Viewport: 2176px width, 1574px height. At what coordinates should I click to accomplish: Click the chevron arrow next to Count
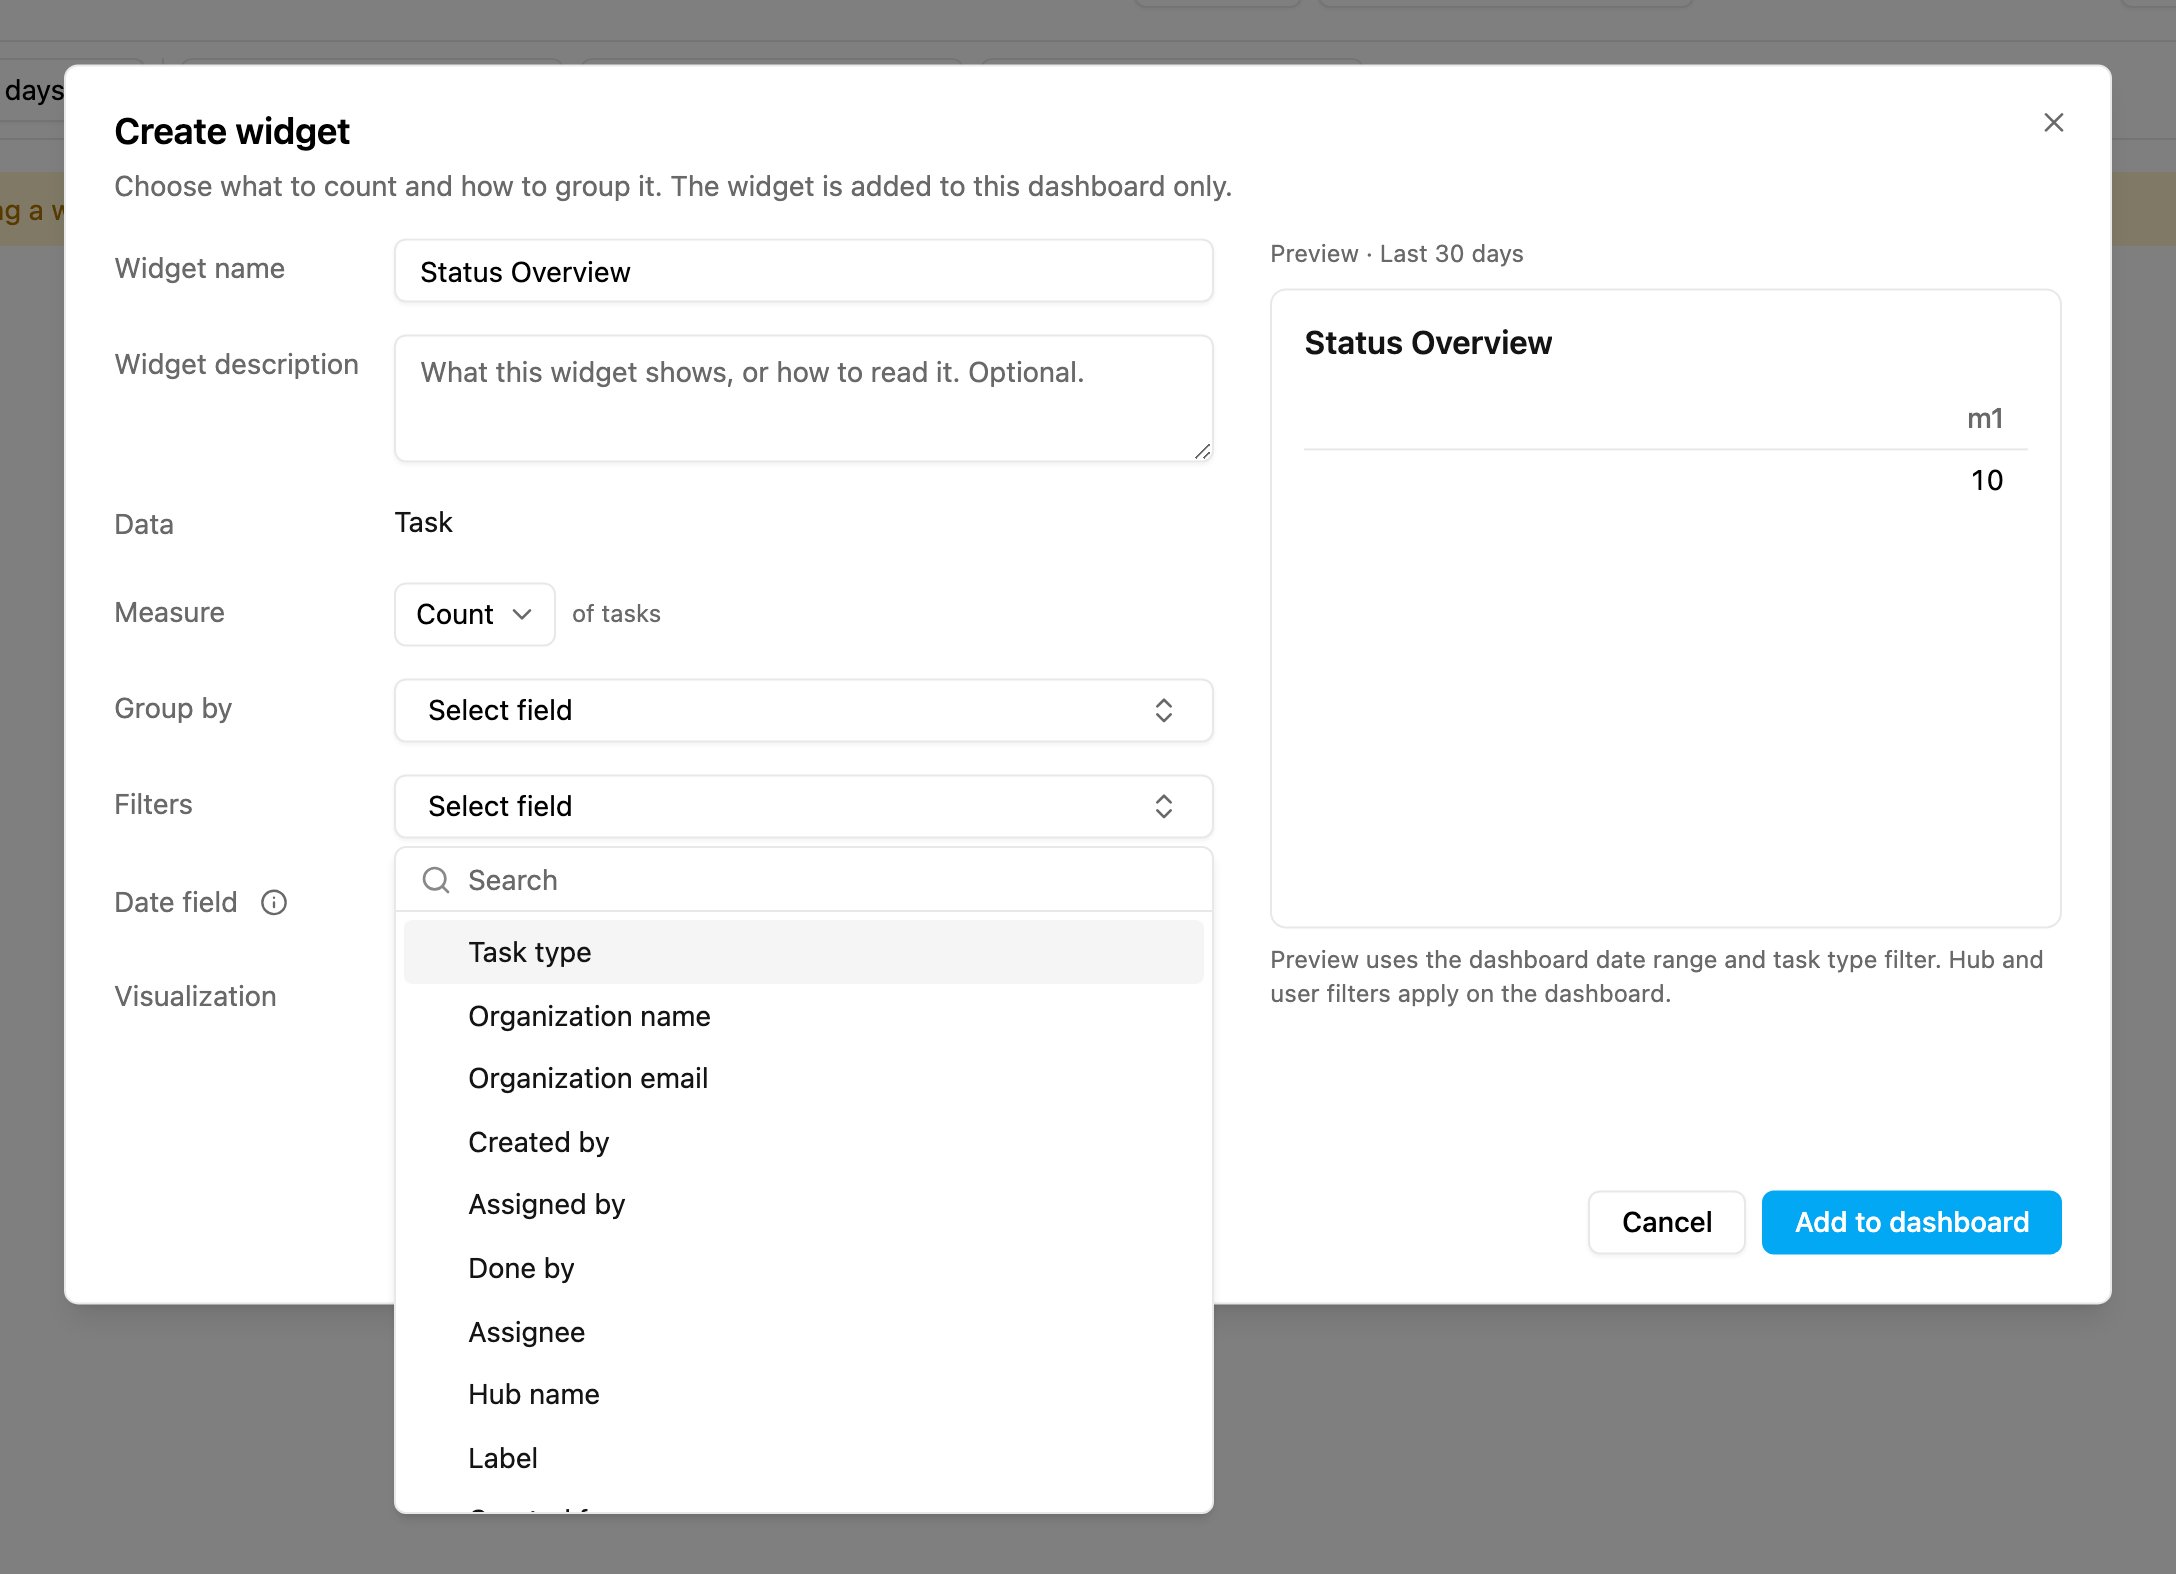521,614
